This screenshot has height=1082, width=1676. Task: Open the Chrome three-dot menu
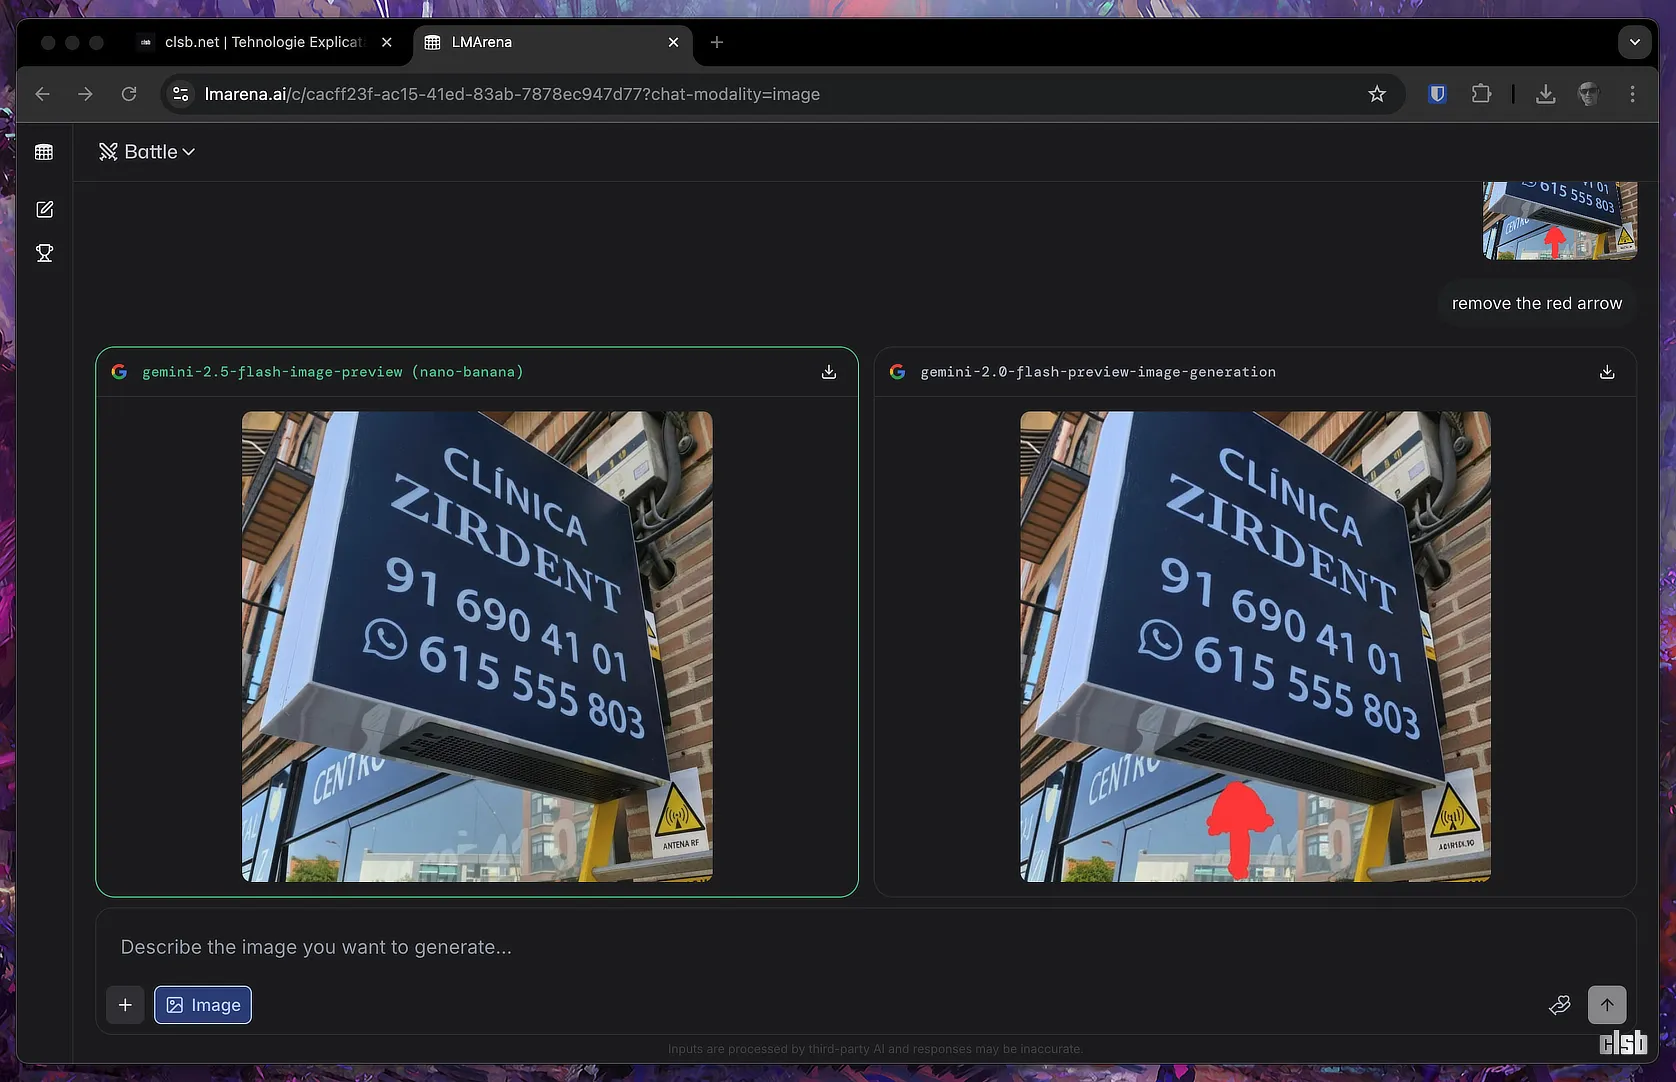pyautogui.click(x=1632, y=94)
